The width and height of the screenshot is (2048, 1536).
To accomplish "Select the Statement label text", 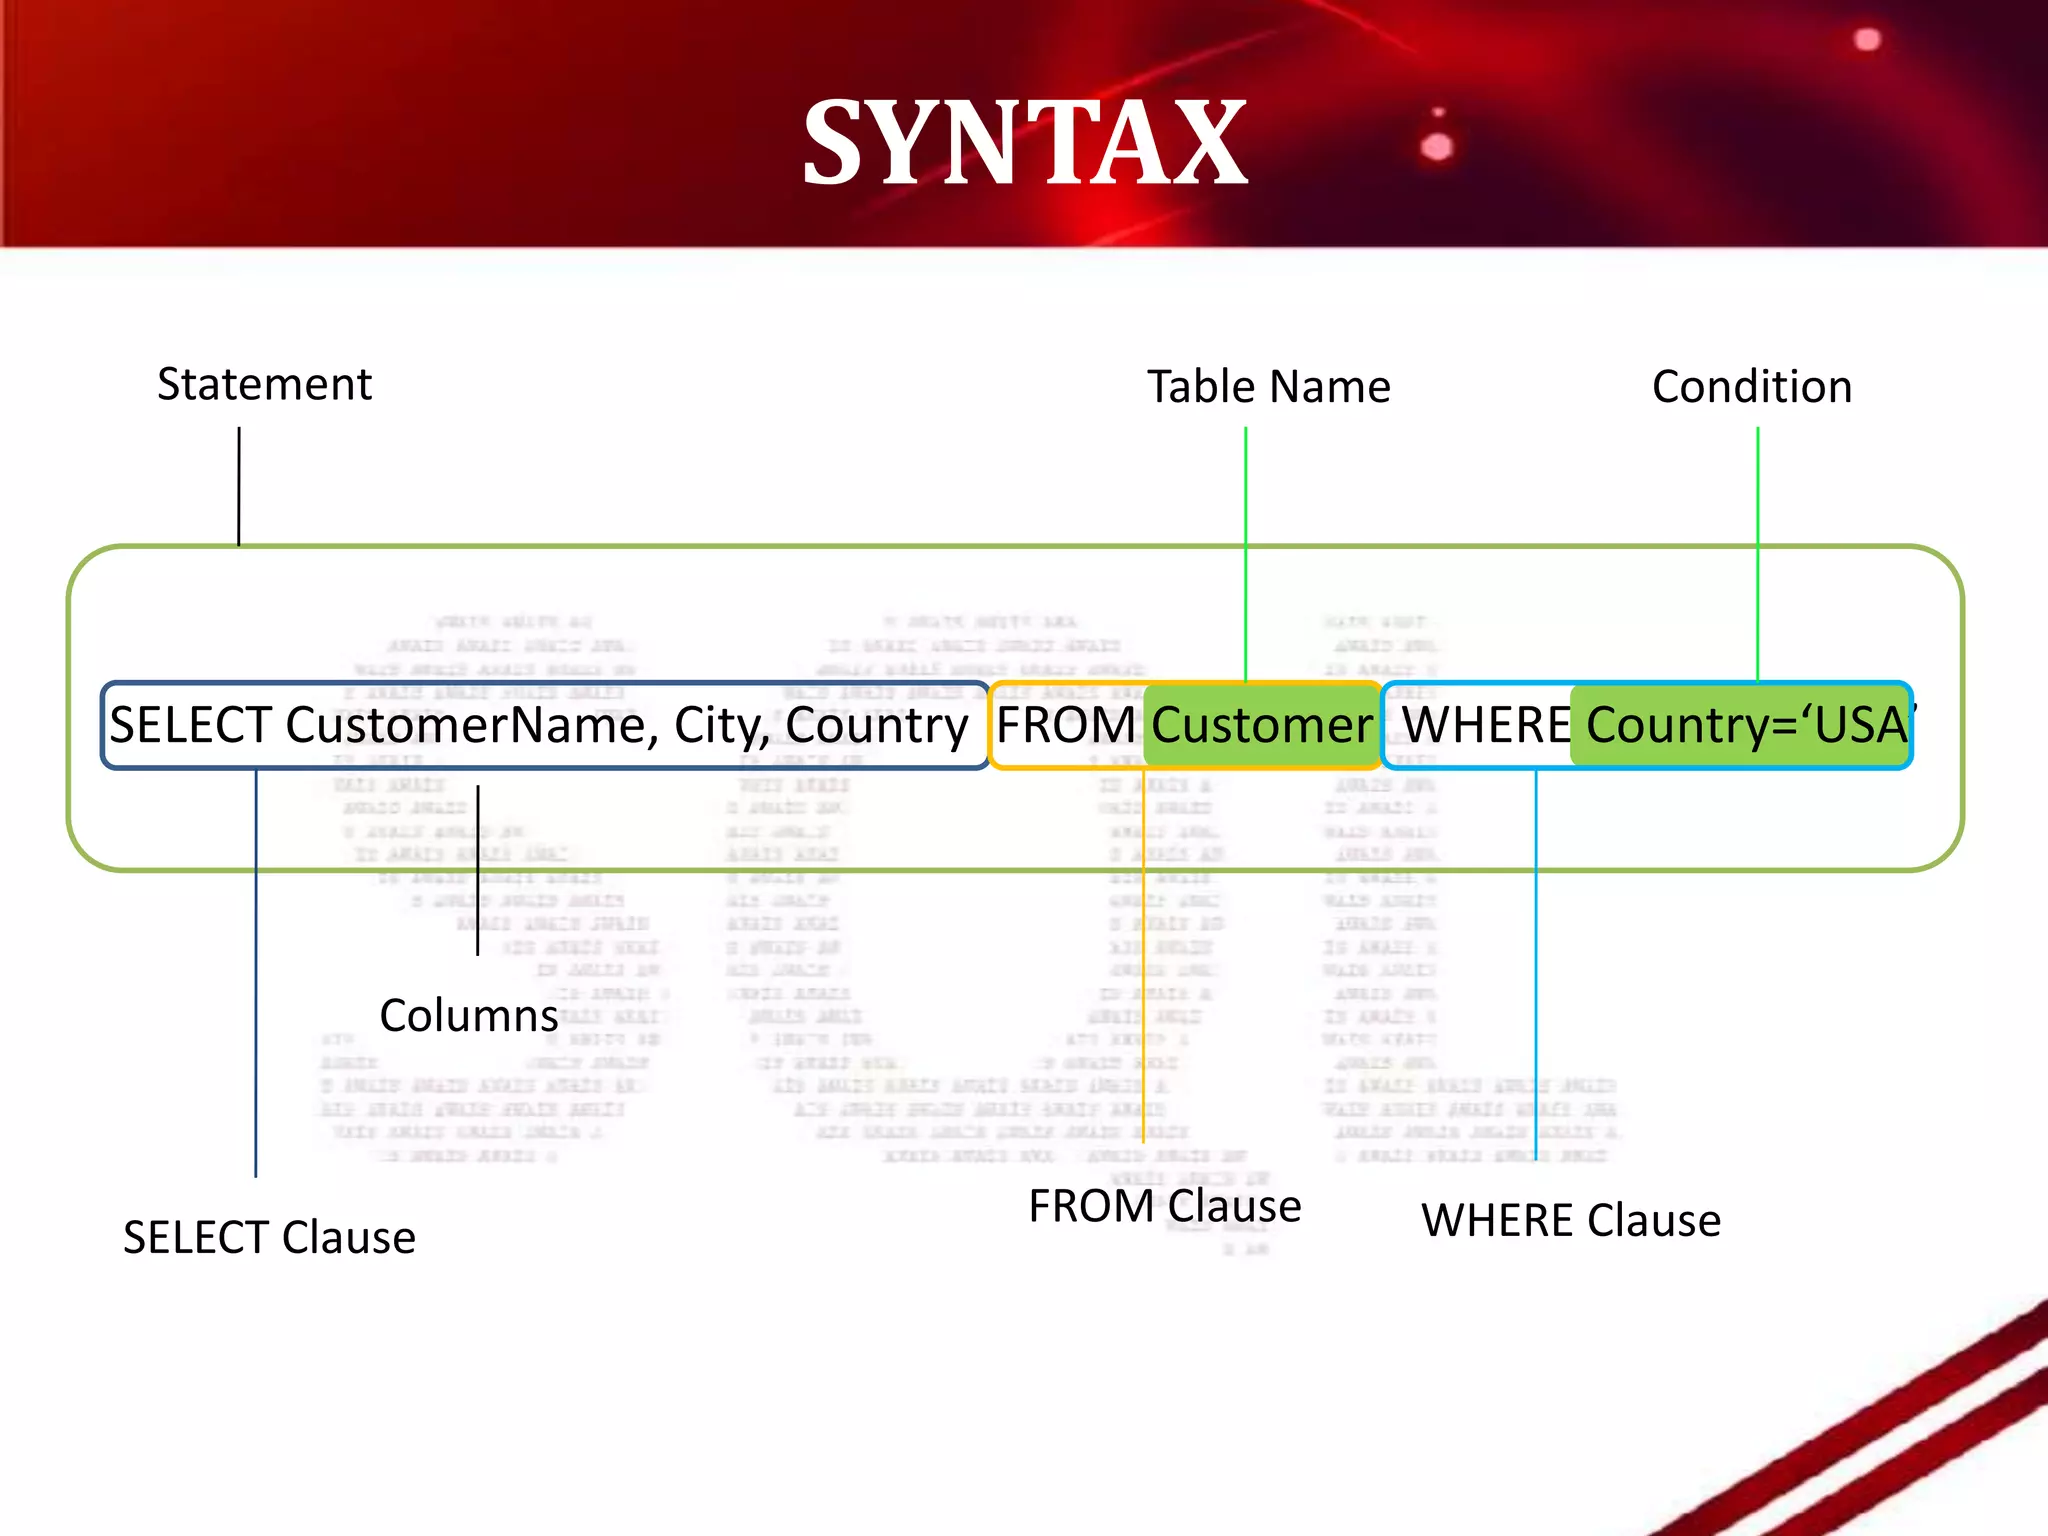I will 264,384.
